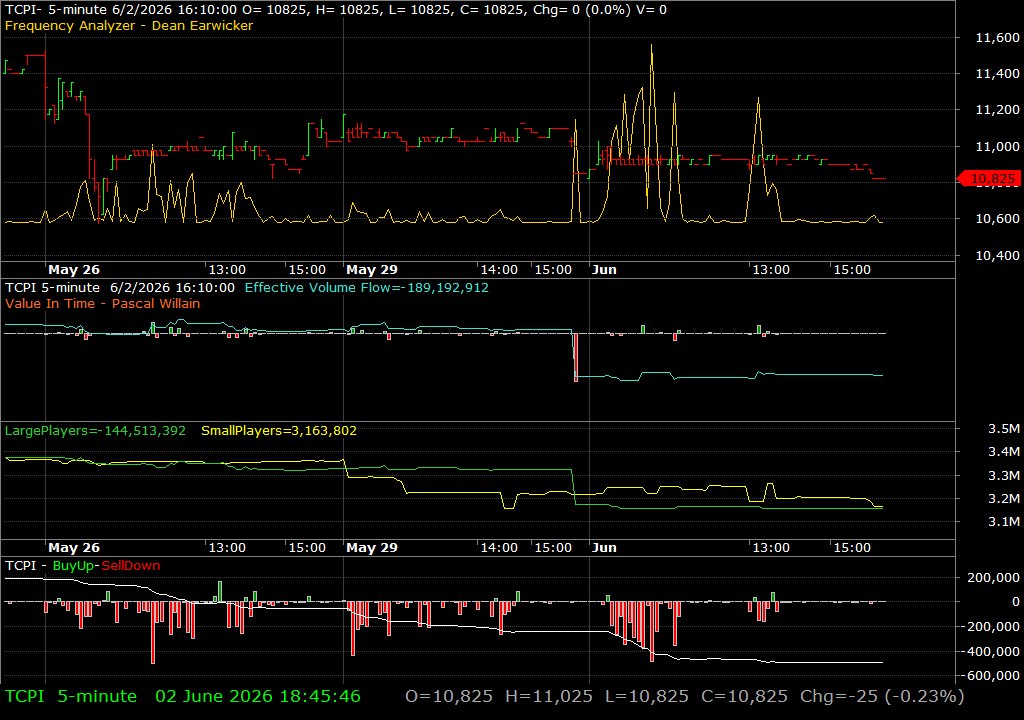Click the 10,600 price axis label
This screenshot has height=720, width=1024.
[x=997, y=219]
